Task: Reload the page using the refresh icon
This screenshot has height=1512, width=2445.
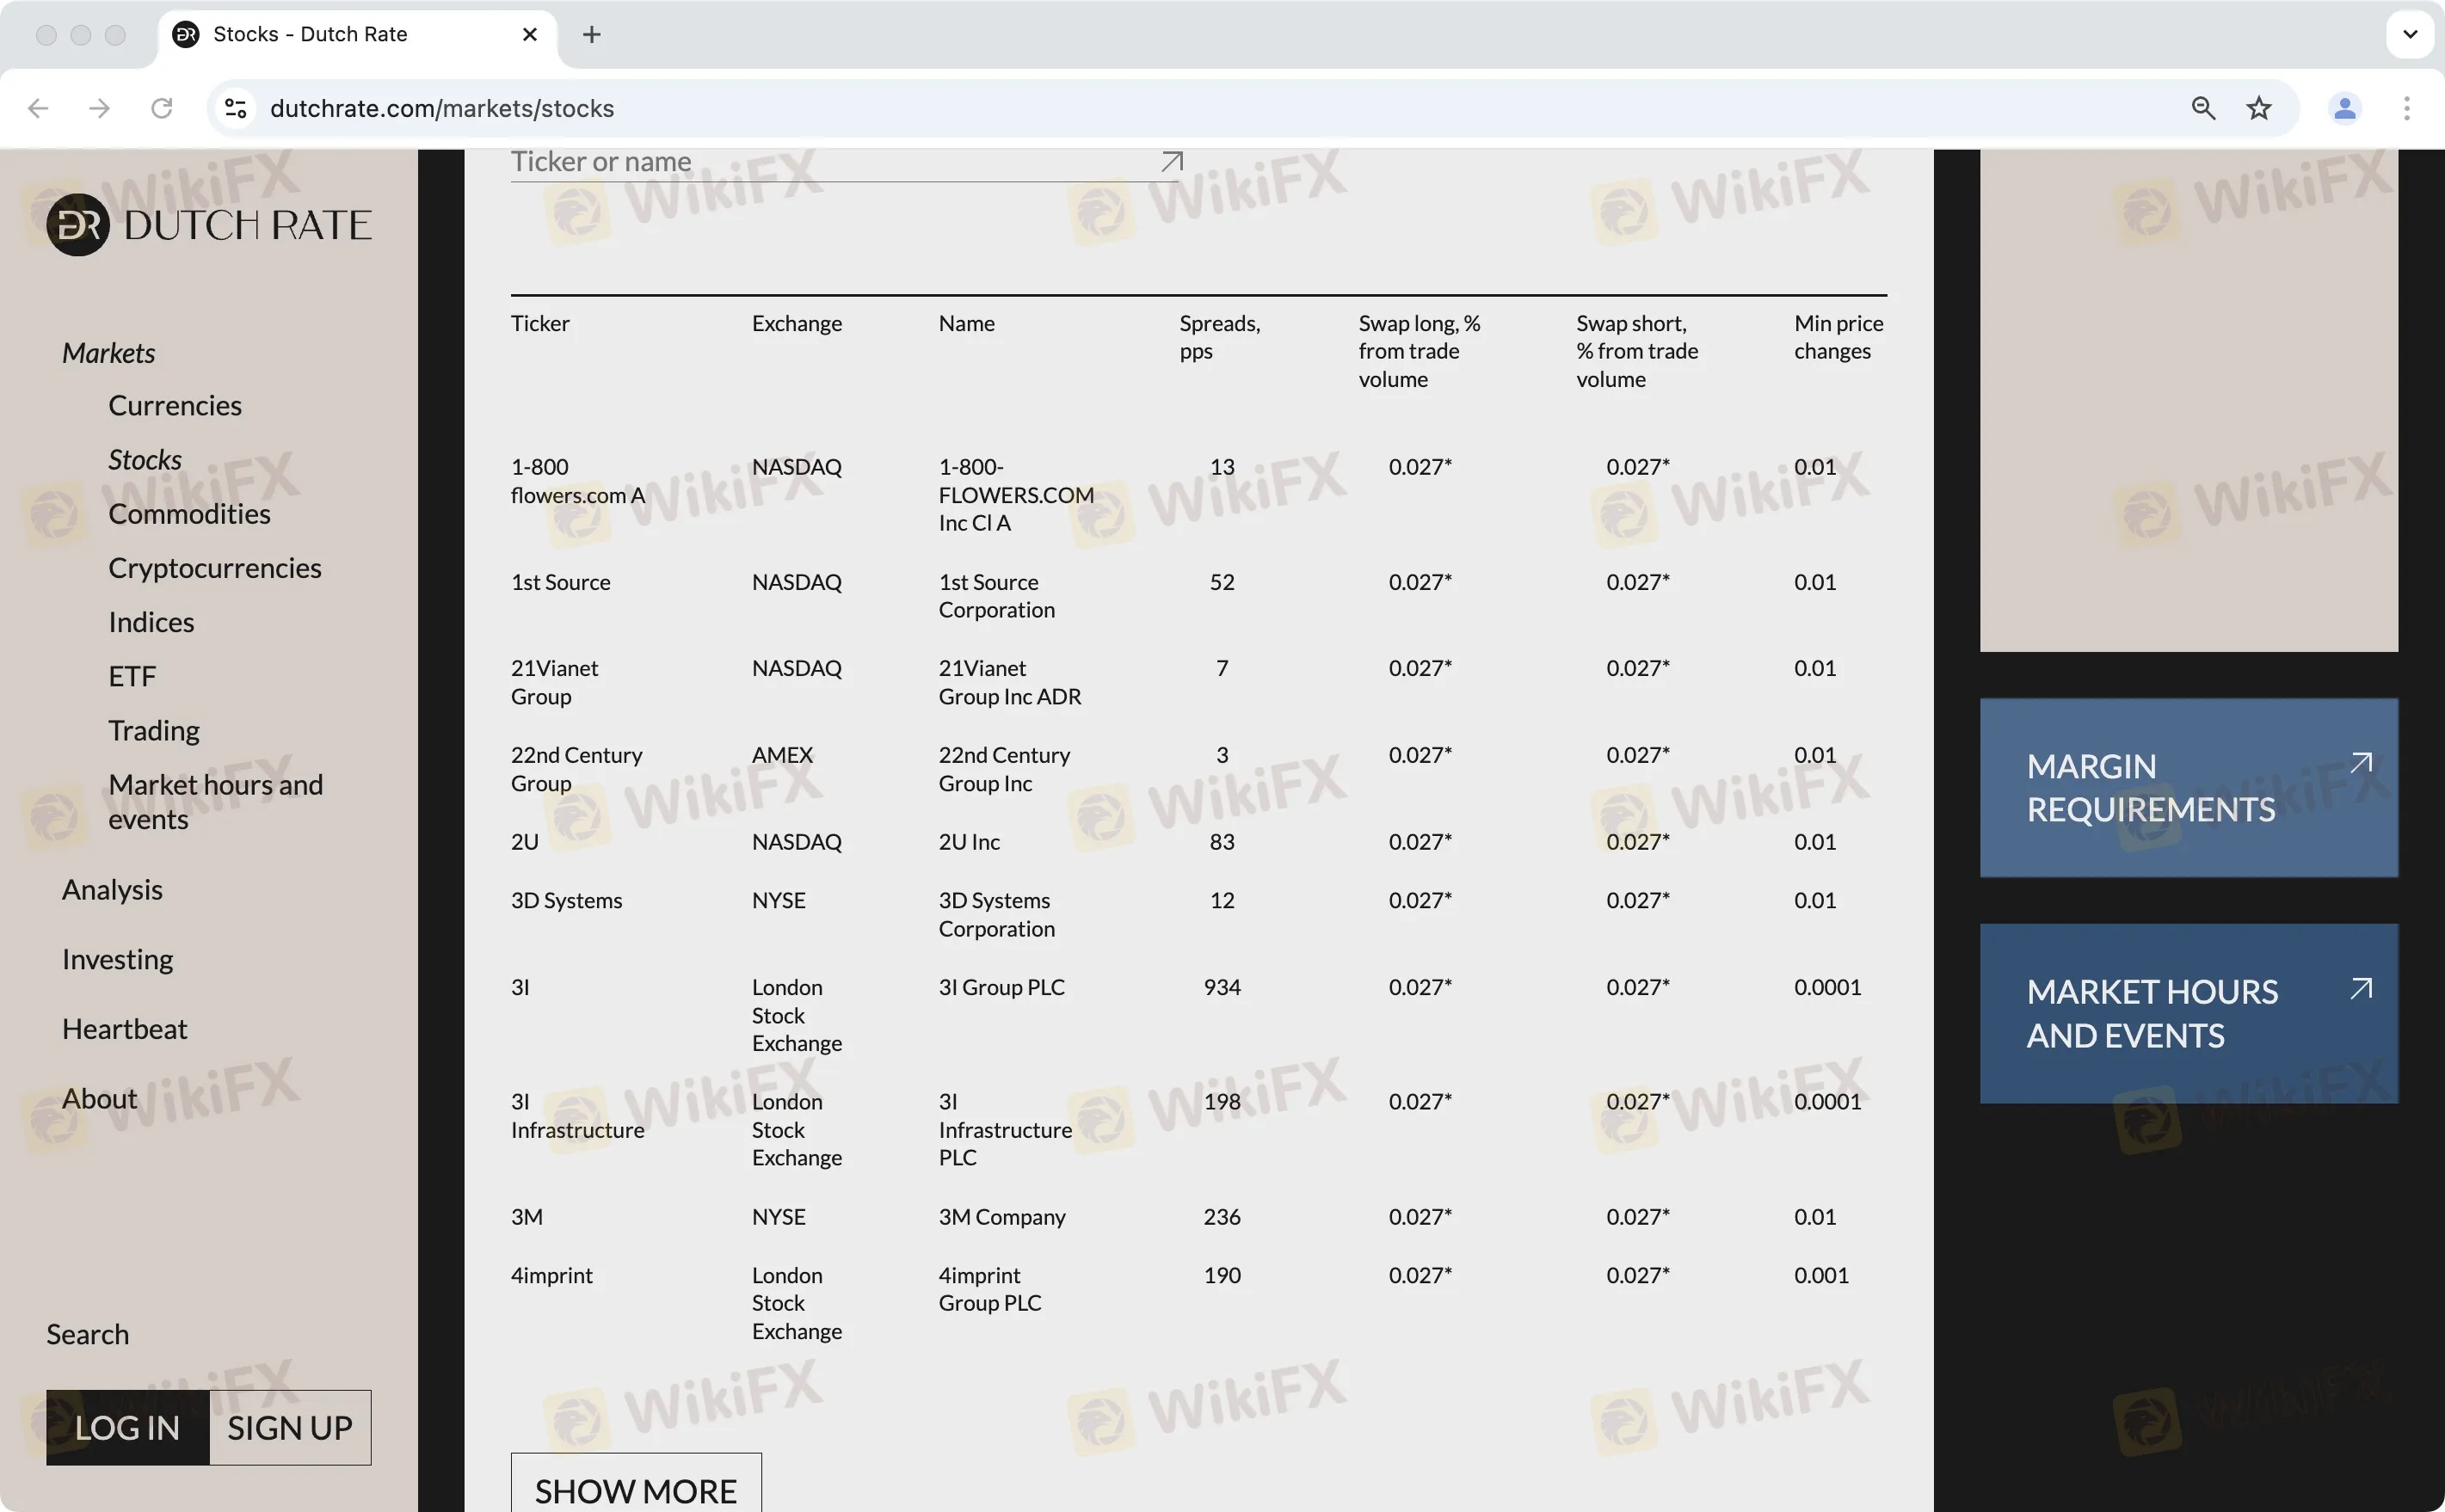Action: pyautogui.click(x=161, y=108)
